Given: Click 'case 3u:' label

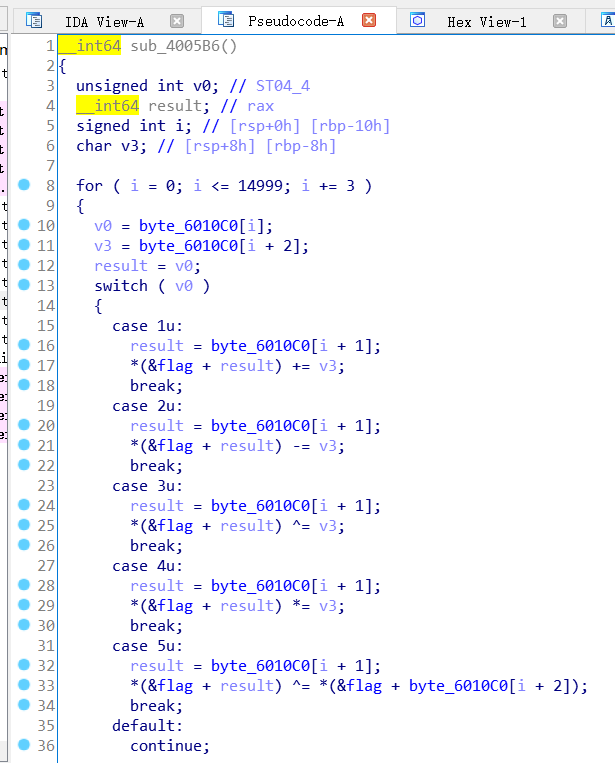Looking at the screenshot, I should (147, 486).
